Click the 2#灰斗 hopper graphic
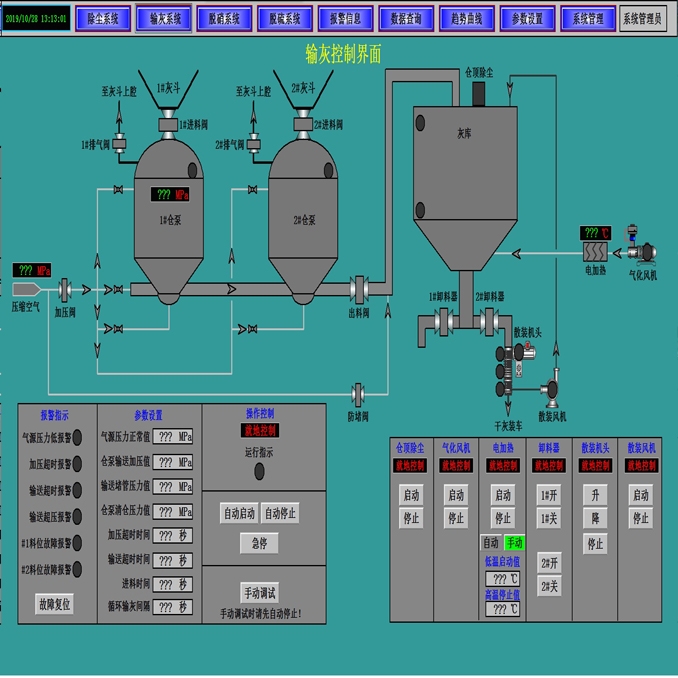Screen dimensions: 678x678 (x=303, y=89)
